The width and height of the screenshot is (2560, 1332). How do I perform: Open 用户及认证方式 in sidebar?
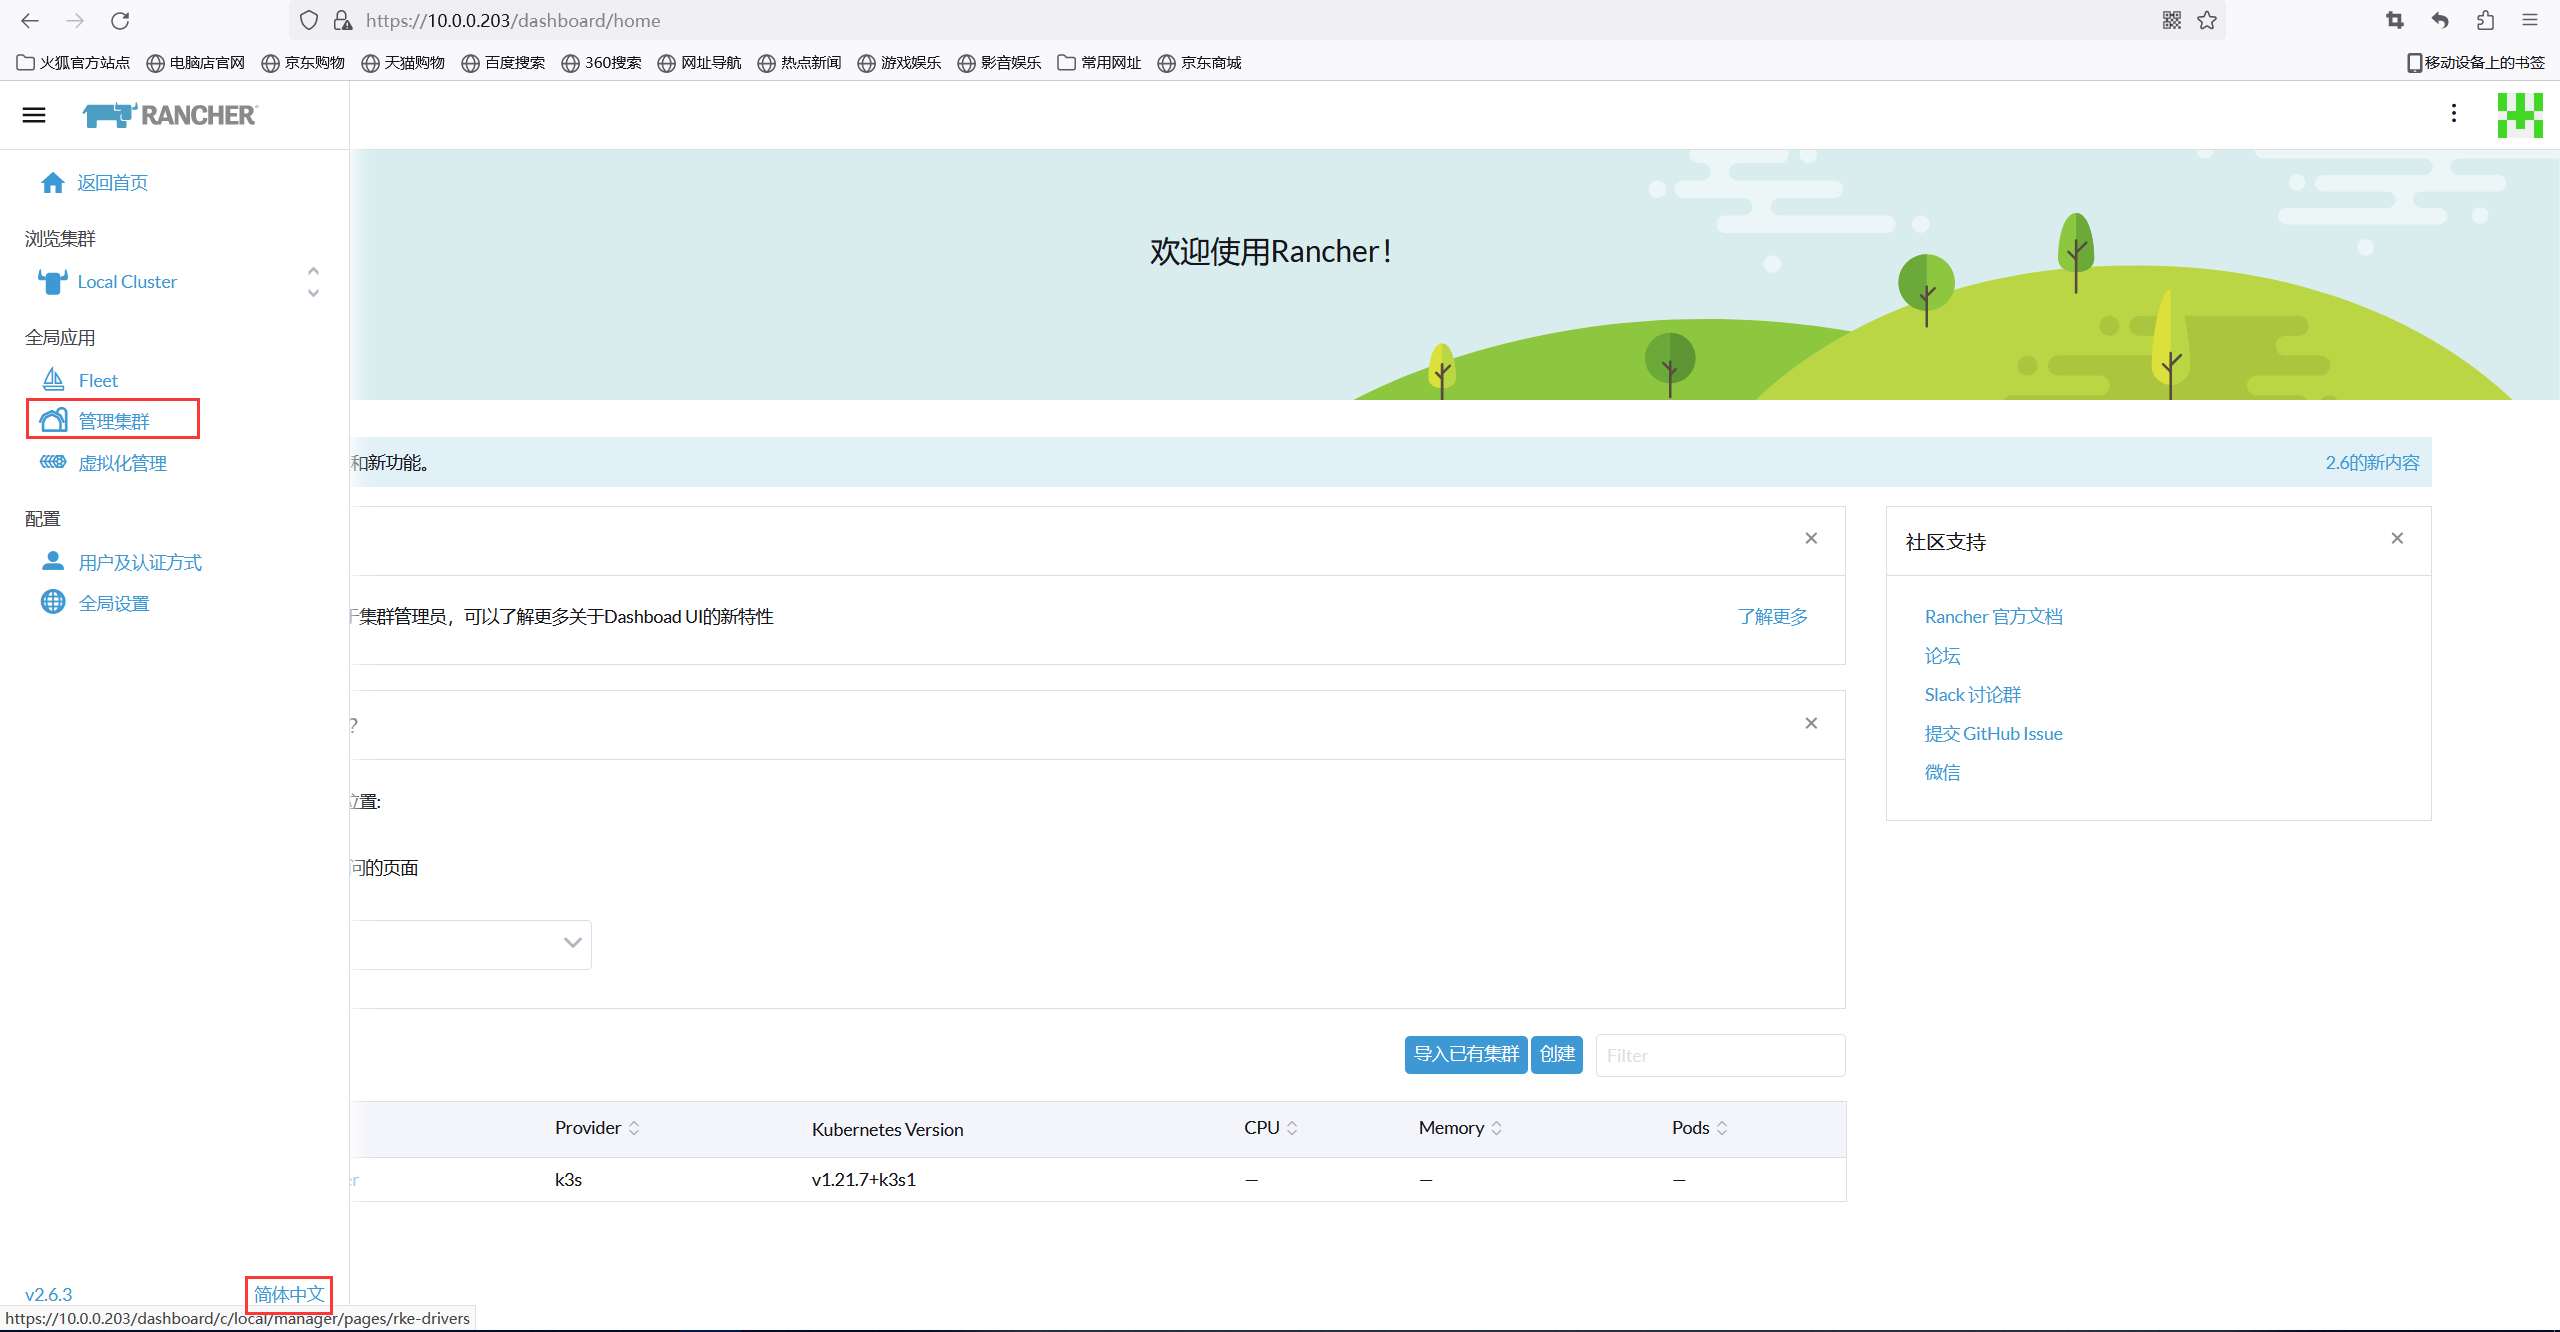coord(140,562)
